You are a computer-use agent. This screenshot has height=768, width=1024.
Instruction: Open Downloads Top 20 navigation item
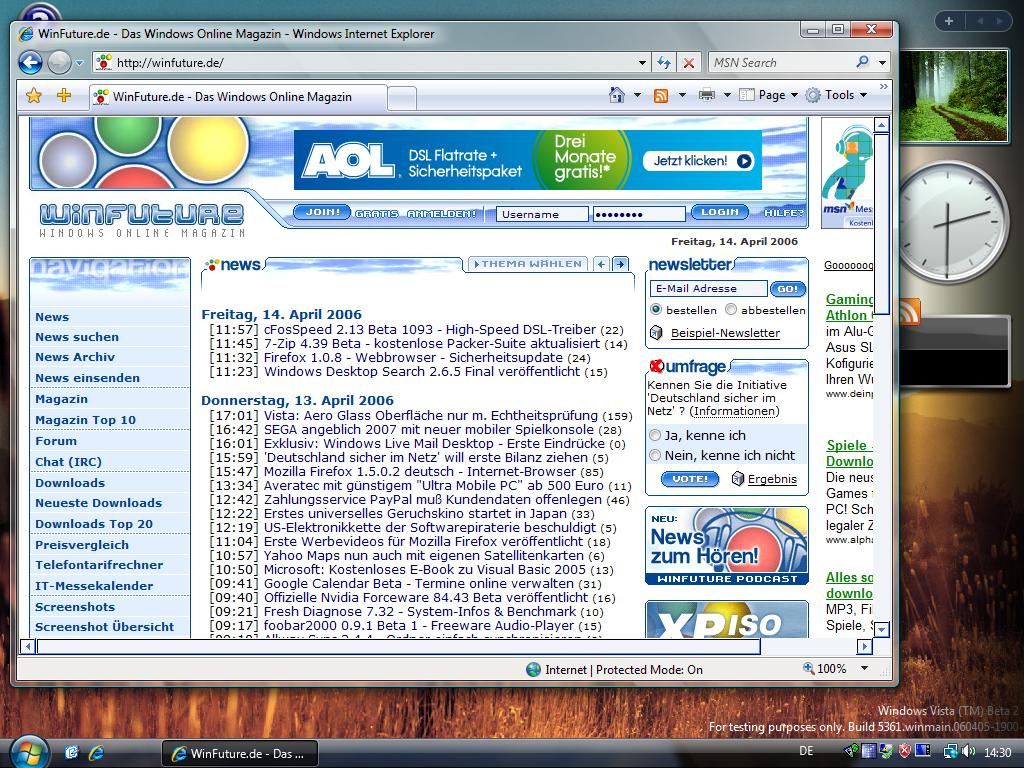pos(94,524)
